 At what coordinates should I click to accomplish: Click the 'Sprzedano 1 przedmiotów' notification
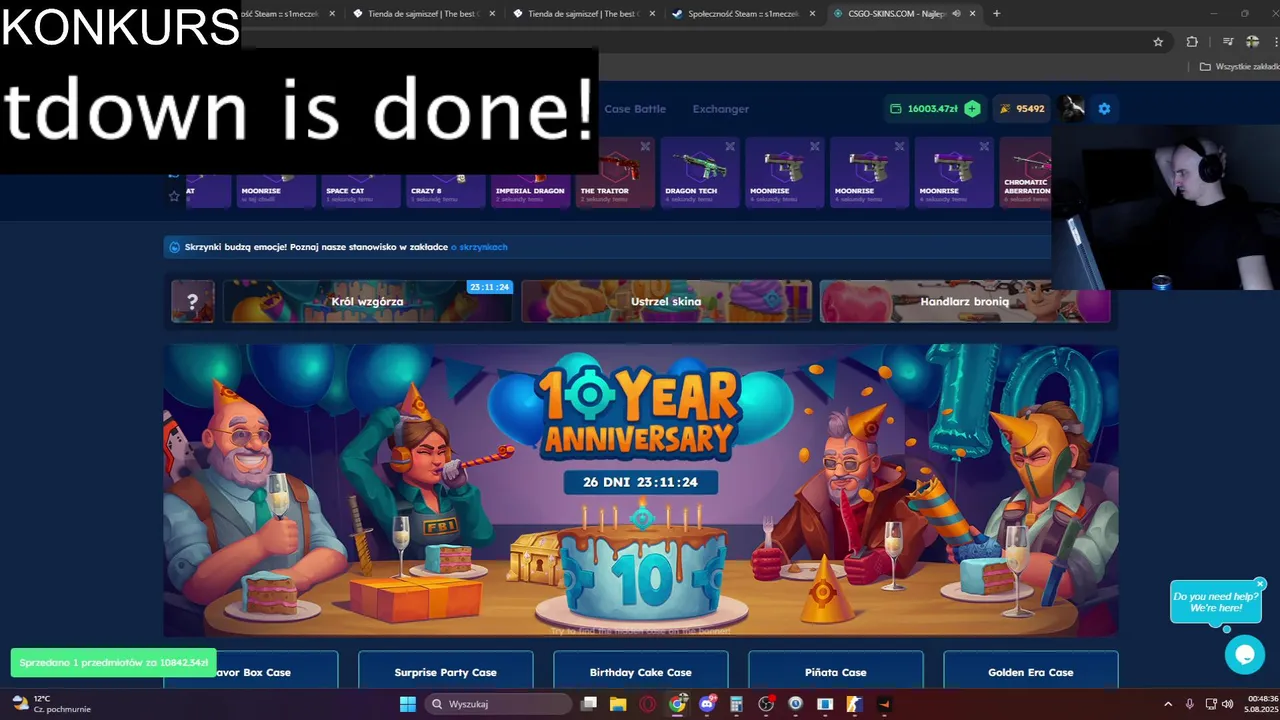[x=113, y=663]
